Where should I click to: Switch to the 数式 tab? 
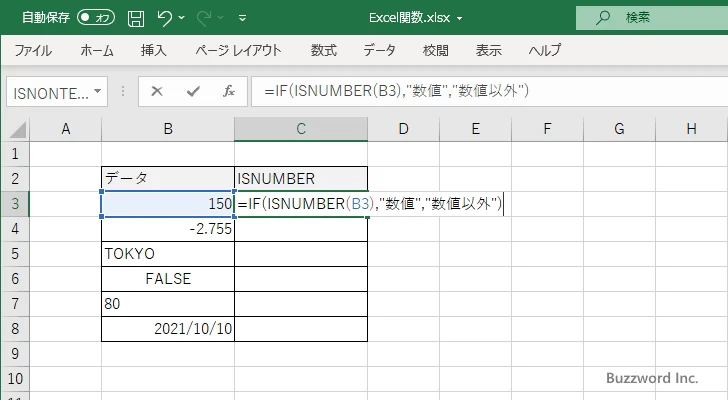324,50
